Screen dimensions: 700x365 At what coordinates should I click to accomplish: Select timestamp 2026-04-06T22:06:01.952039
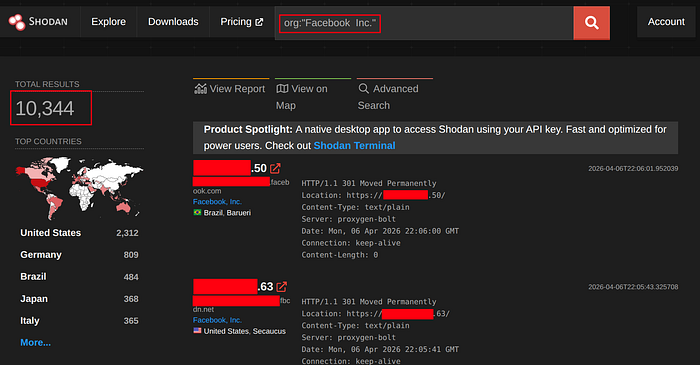coord(633,169)
